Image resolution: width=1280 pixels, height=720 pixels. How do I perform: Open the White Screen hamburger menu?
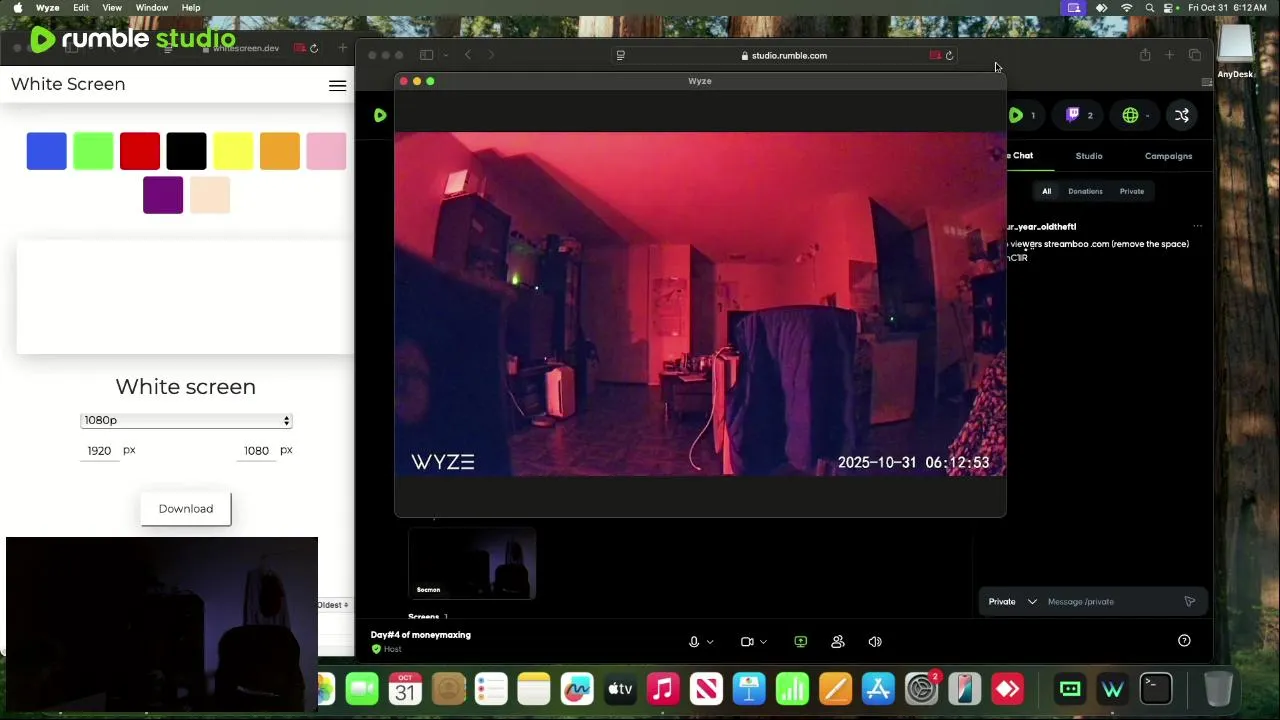click(x=338, y=85)
